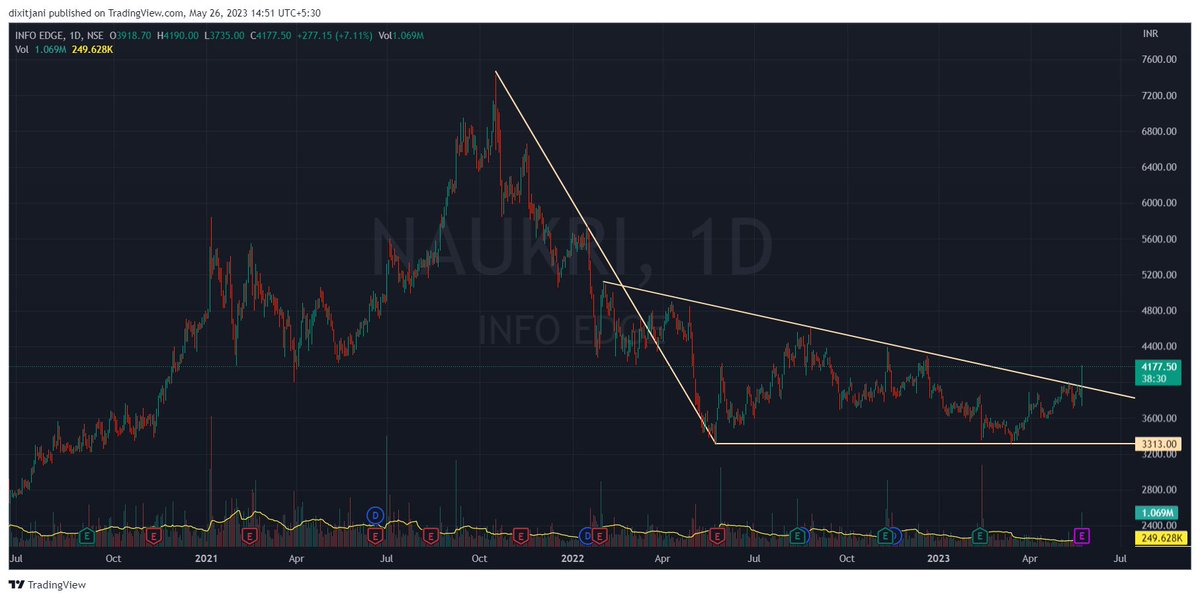This screenshot has height=599, width=1200.
Task: Click the raised blue D dividend marker
Action: tap(375, 515)
